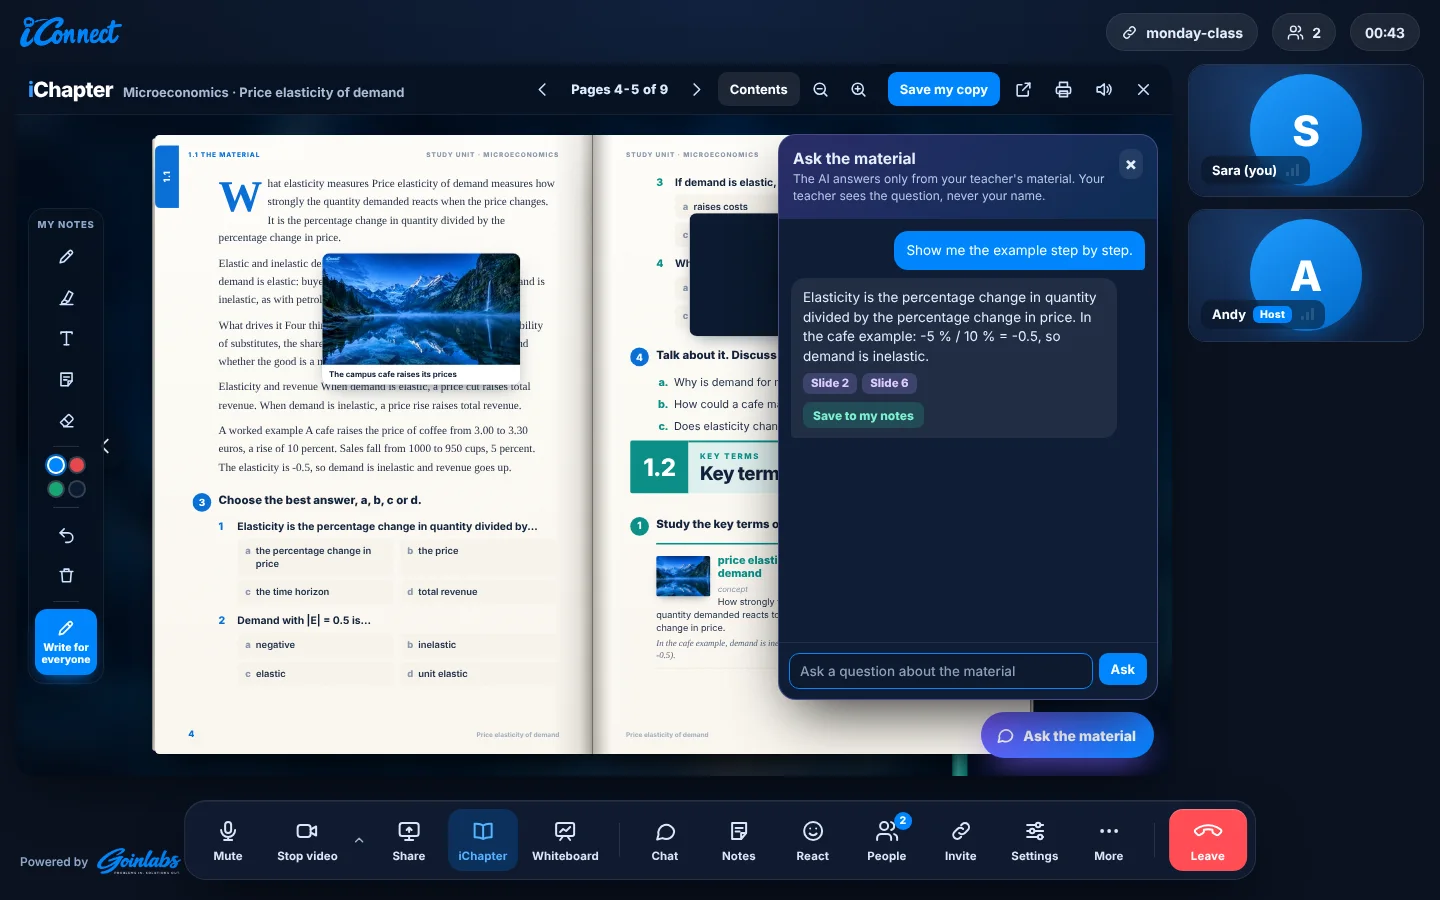Zoom in on the chapter pages
1440x900 pixels.
(858, 90)
